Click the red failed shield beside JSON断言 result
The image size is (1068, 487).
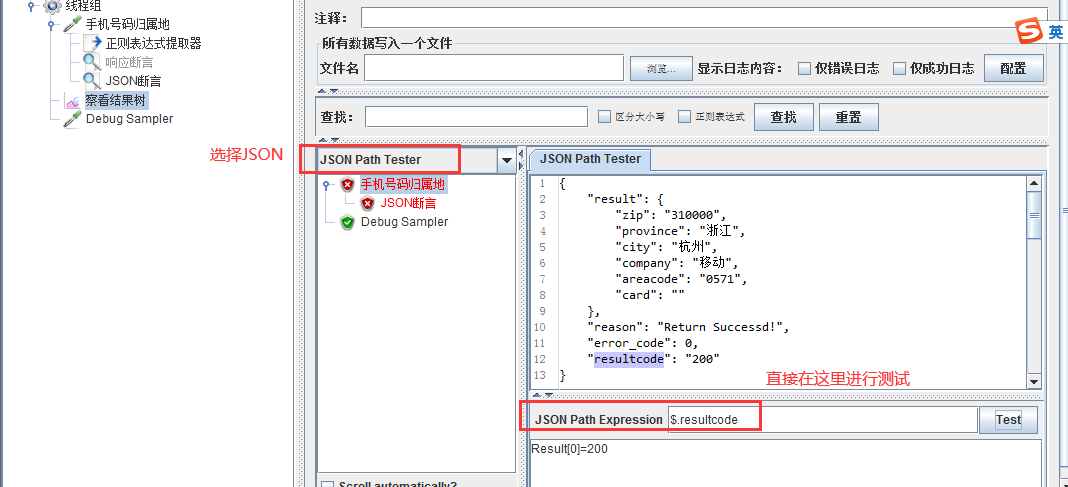tap(368, 203)
